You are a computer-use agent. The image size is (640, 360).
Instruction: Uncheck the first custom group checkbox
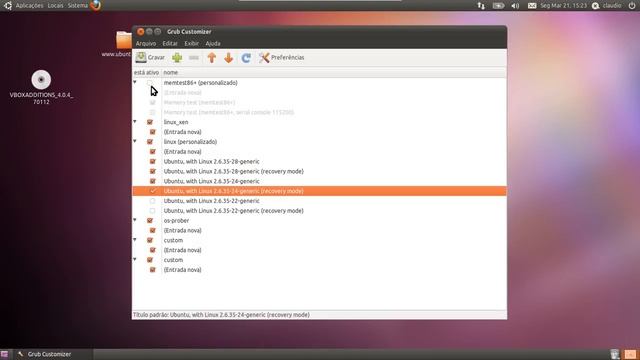pos(150,240)
